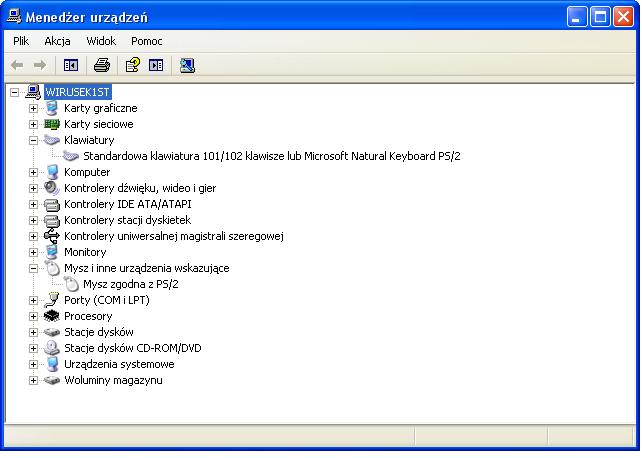The height and width of the screenshot is (458, 642).
Task: Expand the Monitory node
Action: tap(33, 252)
